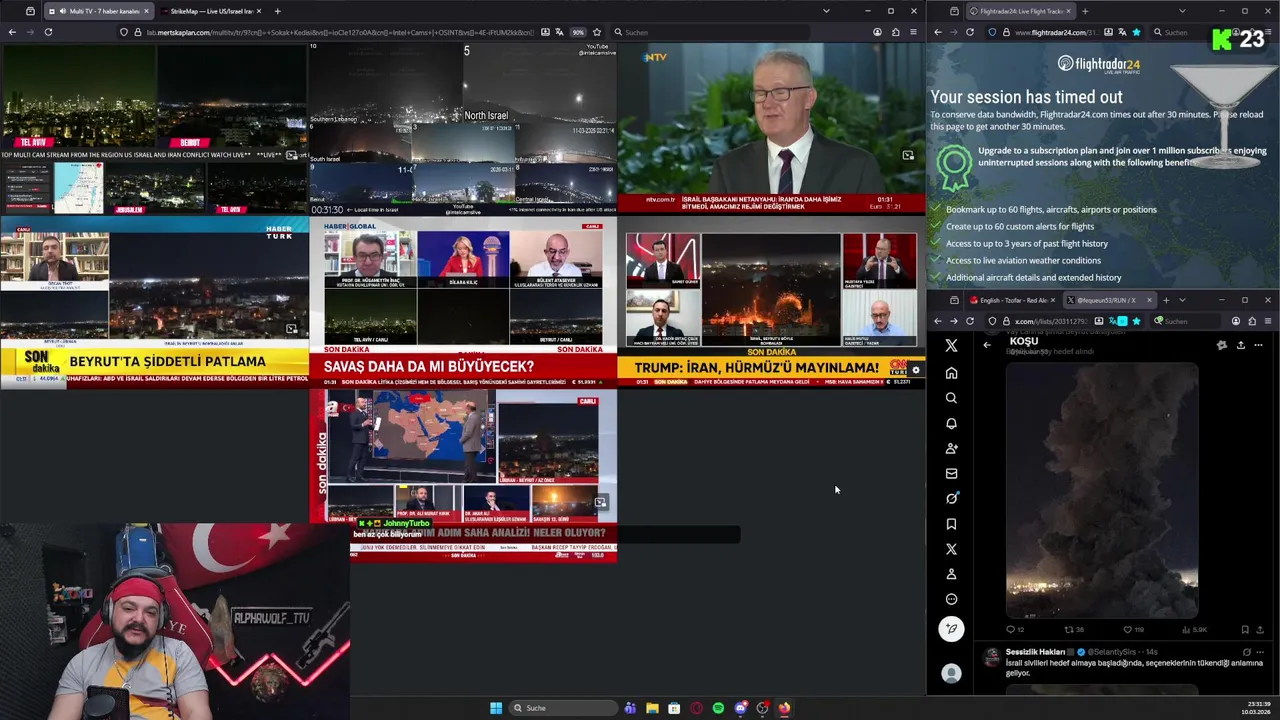The image size is (1280, 720).
Task: Switch to the StrikeMap tab
Action: point(209,11)
